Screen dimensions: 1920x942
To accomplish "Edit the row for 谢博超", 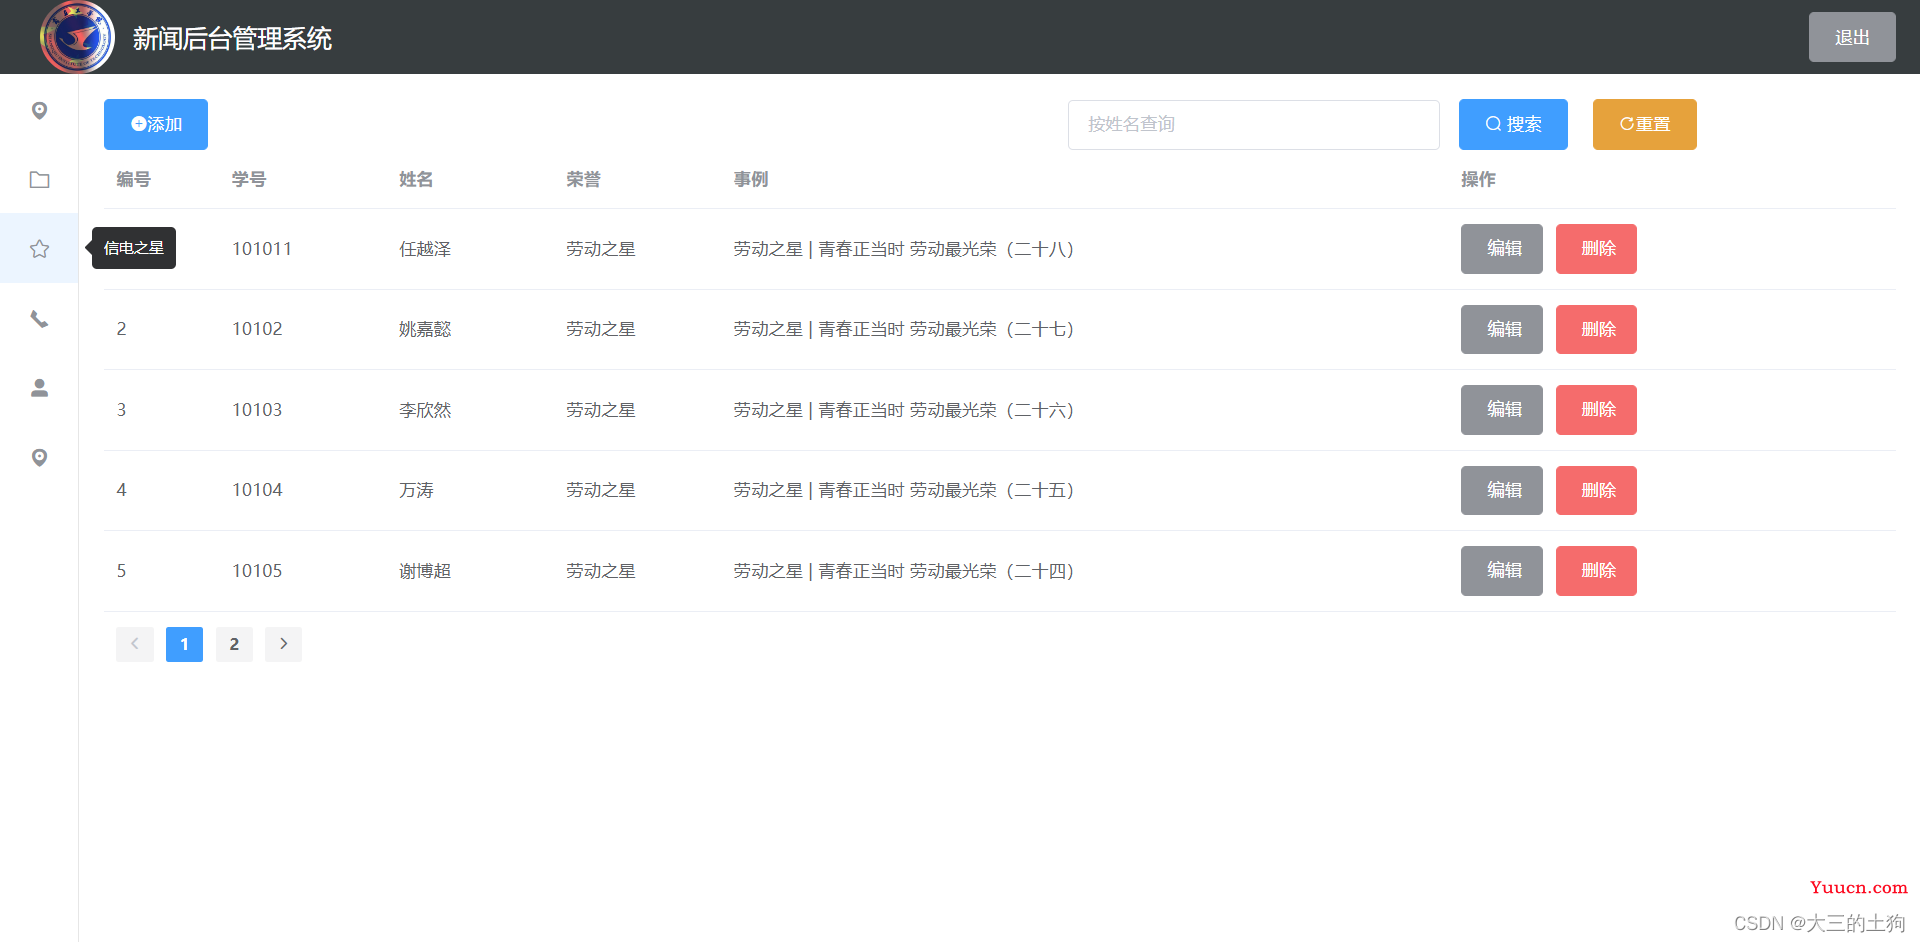I will click(1501, 571).
